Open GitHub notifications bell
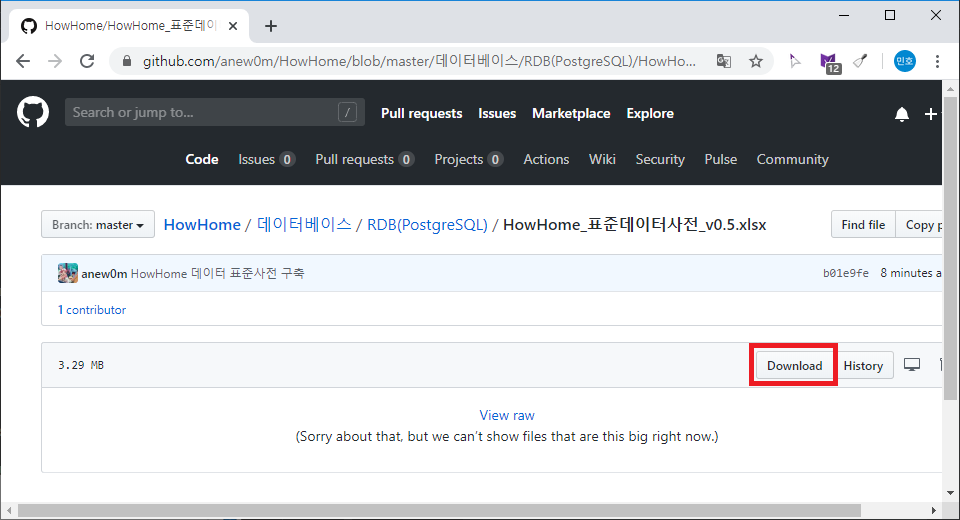Screen dimensions: 960x520 tap(902, 114)
